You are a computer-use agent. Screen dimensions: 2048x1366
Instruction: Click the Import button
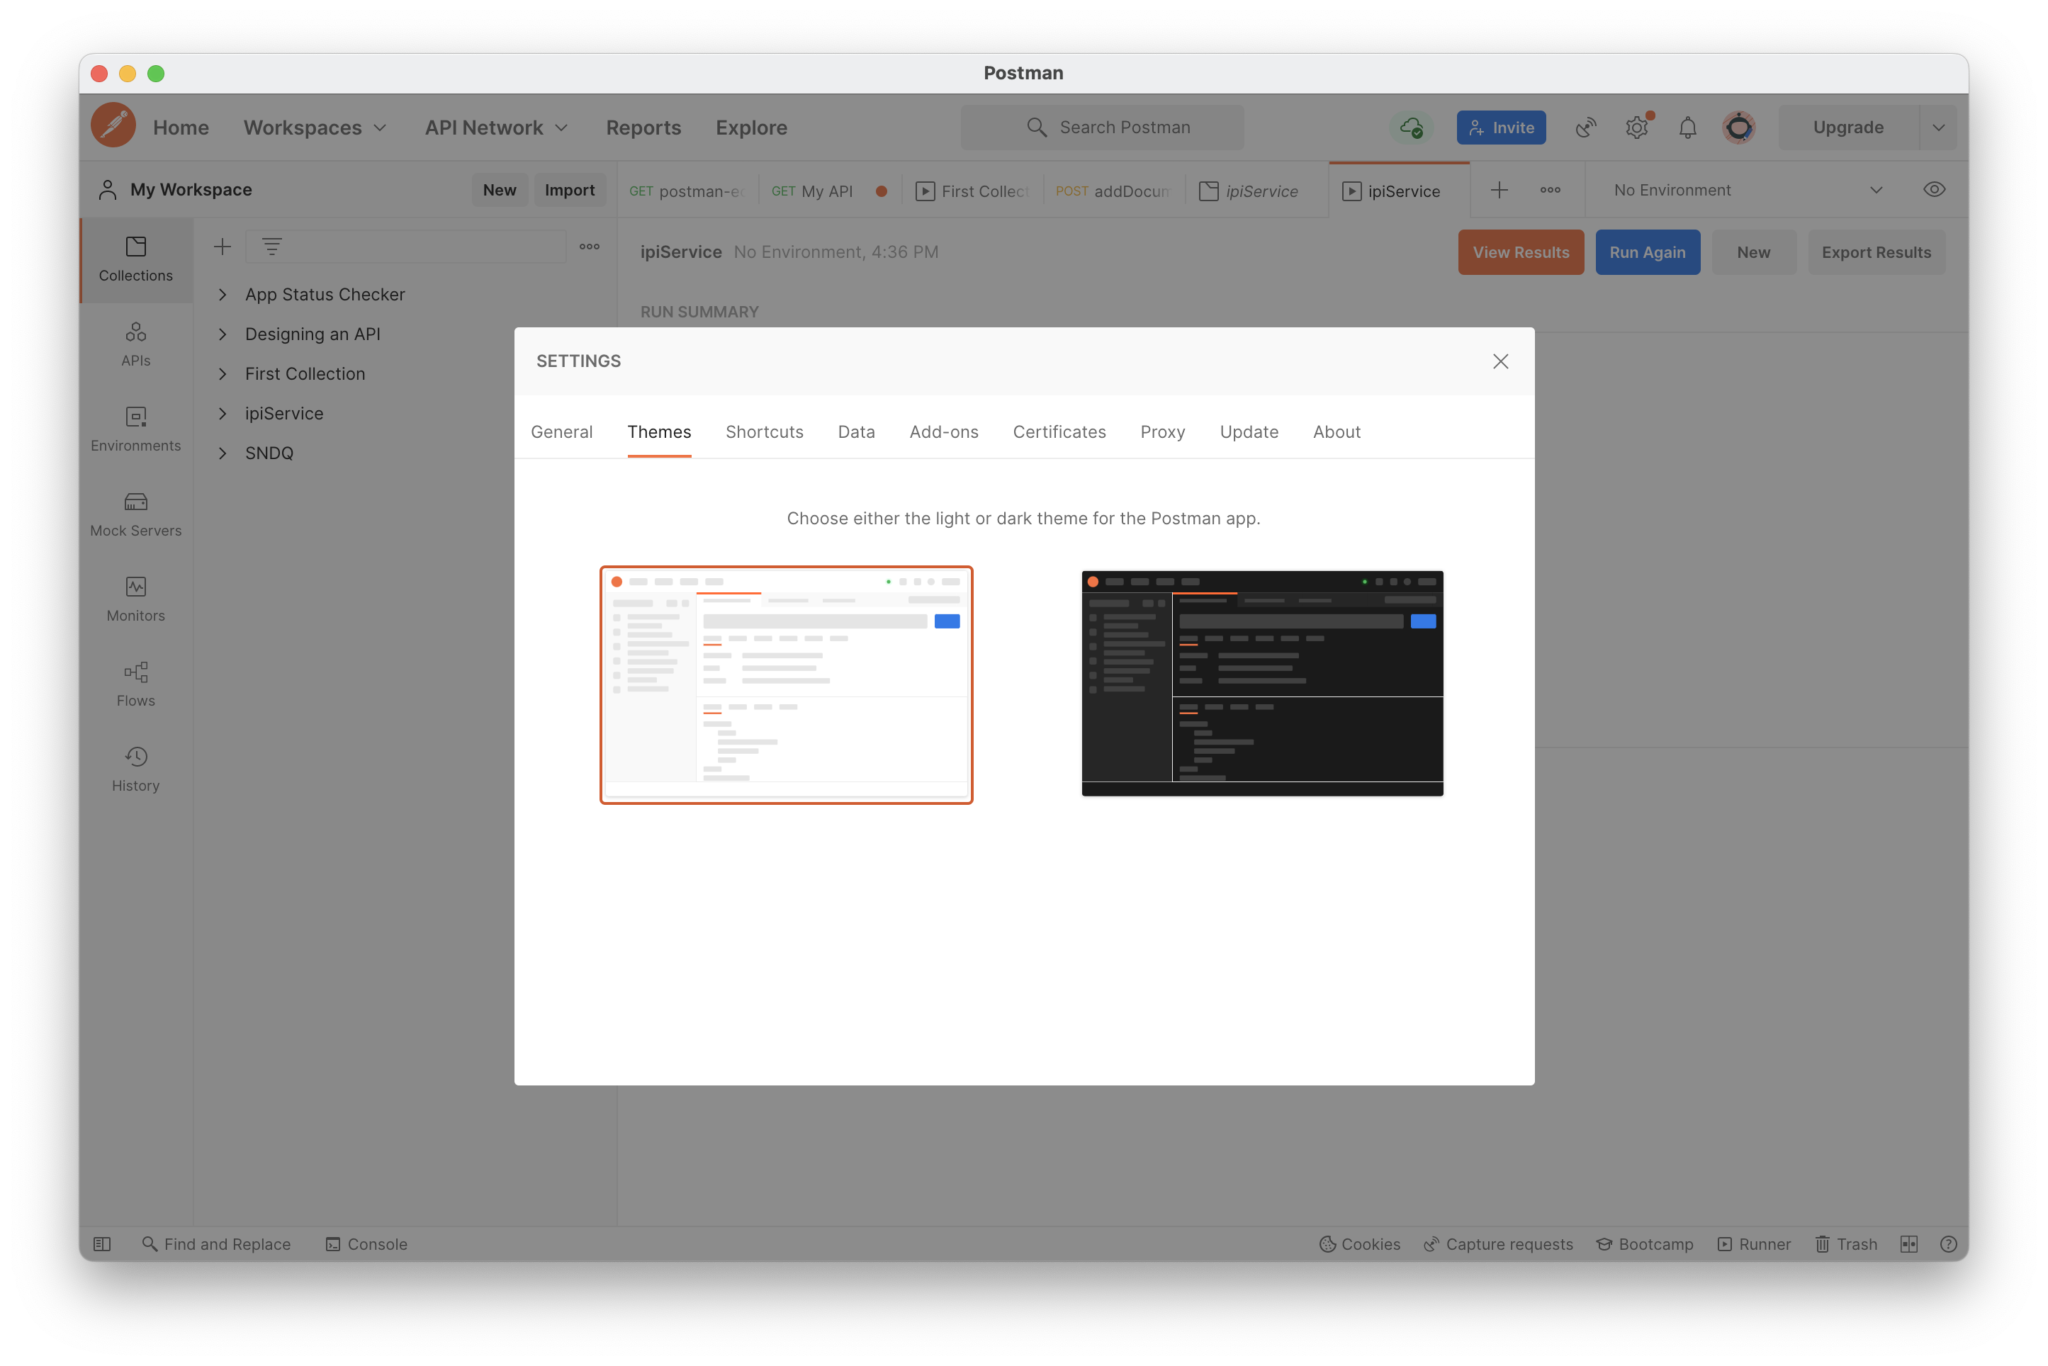point(569,189)
